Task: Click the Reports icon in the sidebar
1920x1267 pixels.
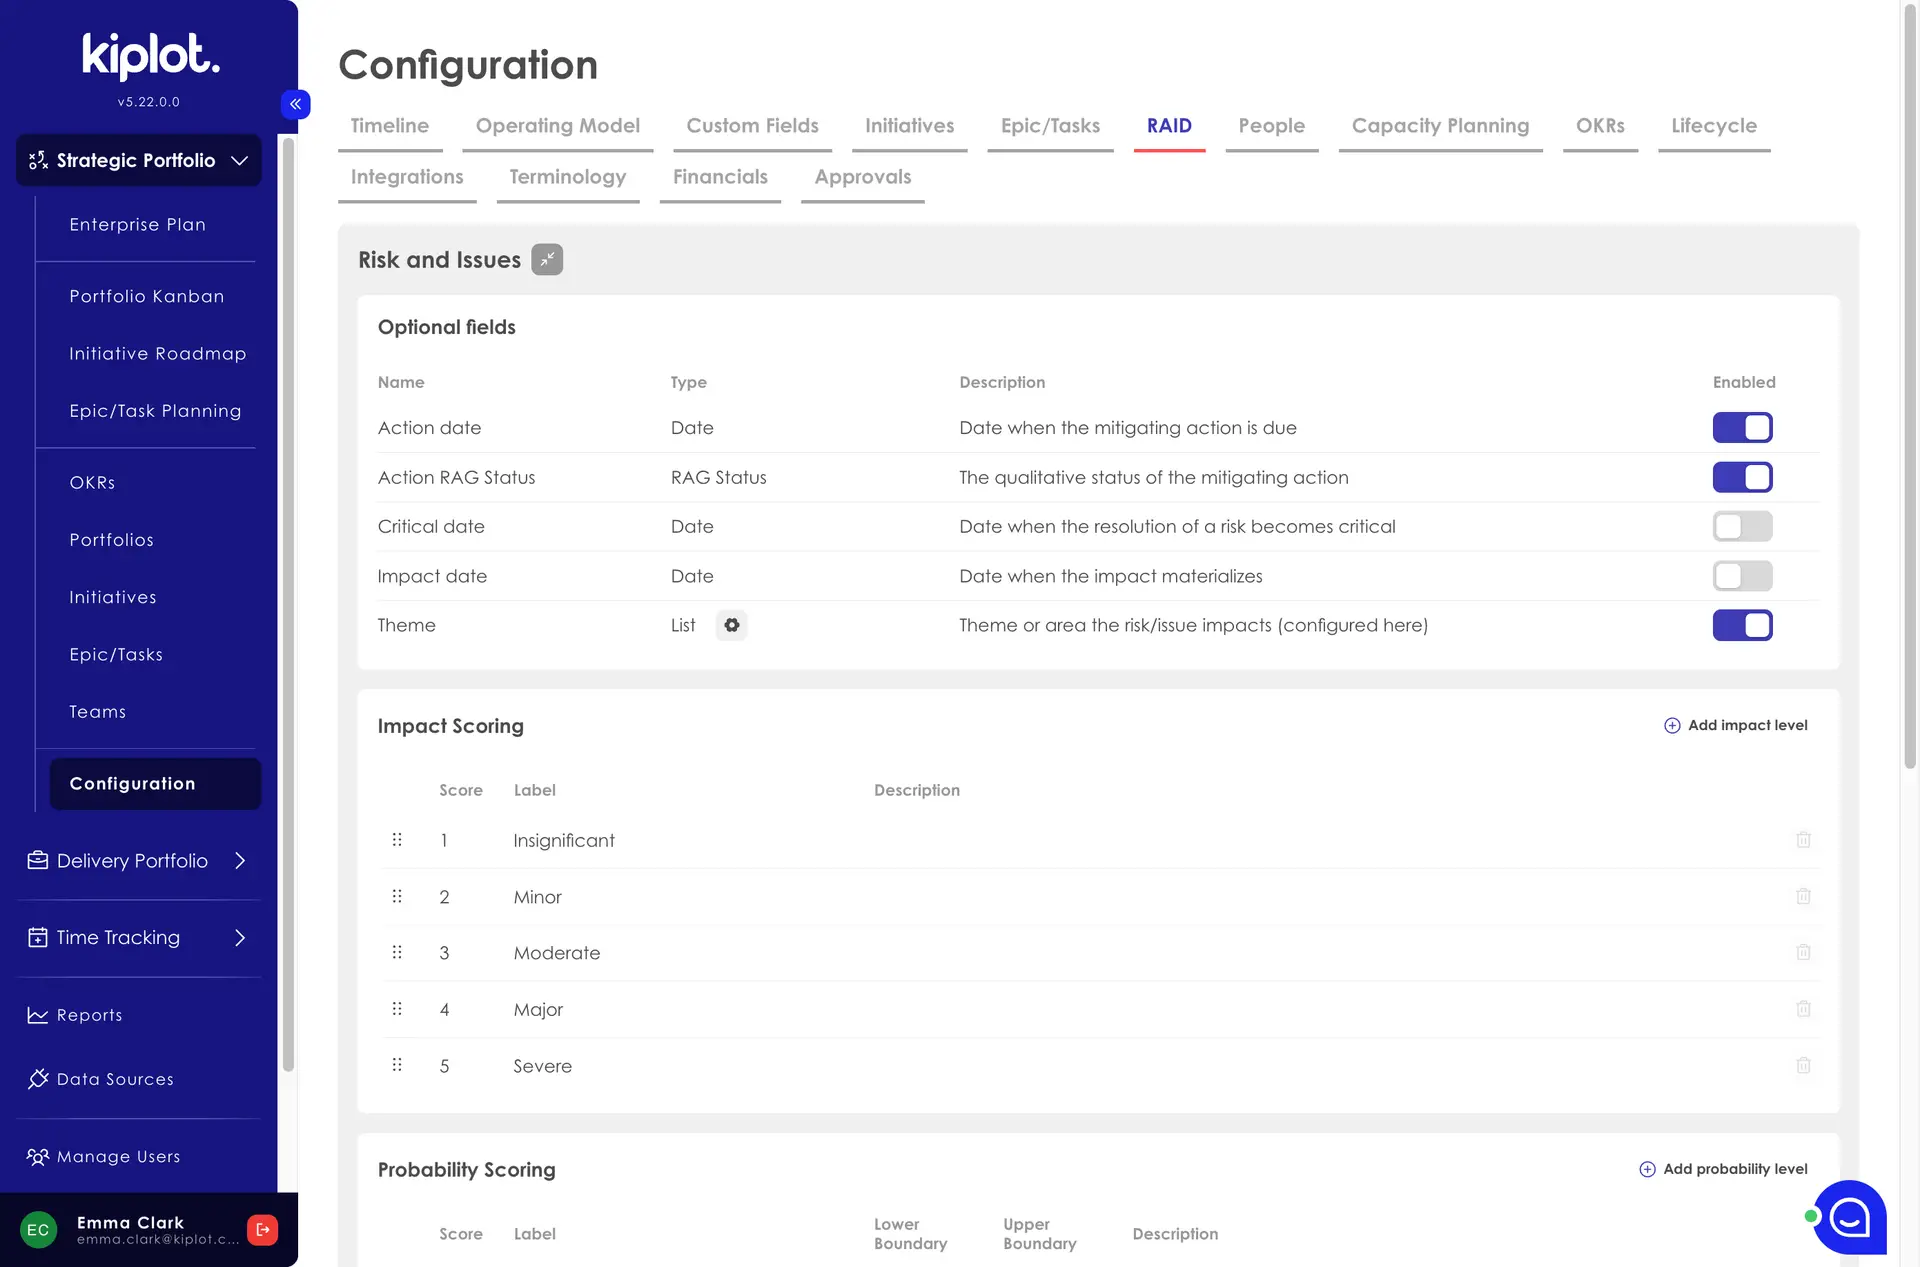Action: tap(38, 1015)
